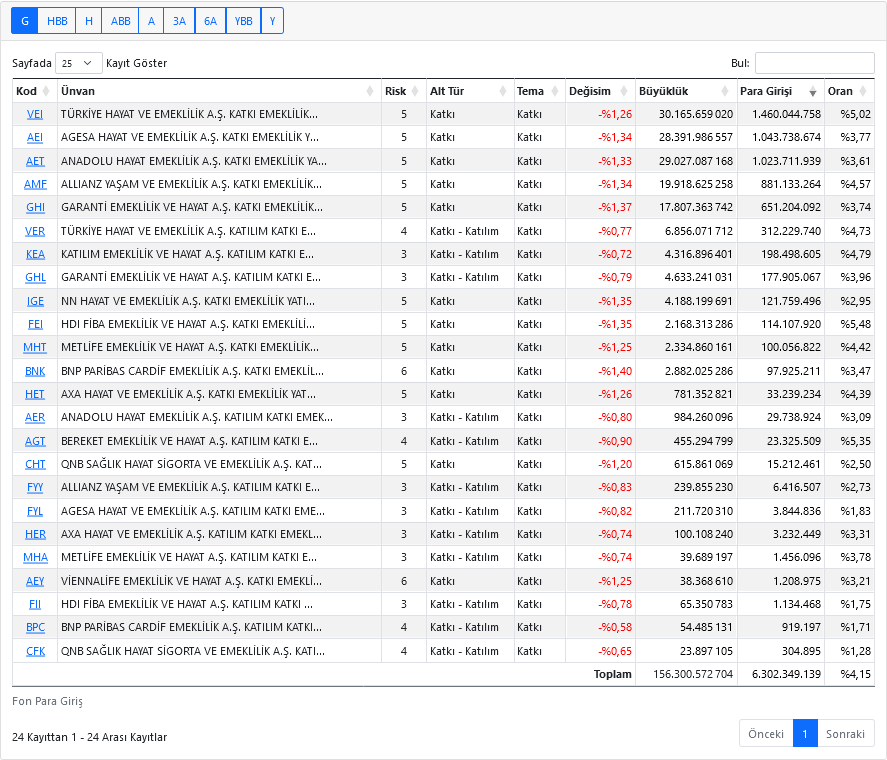Image resolution: width=887 pixels, height=760 pixels.
Task: Click the TÜRKİYE HAYAT title in the VEI row
Action: tap(190, 114)
